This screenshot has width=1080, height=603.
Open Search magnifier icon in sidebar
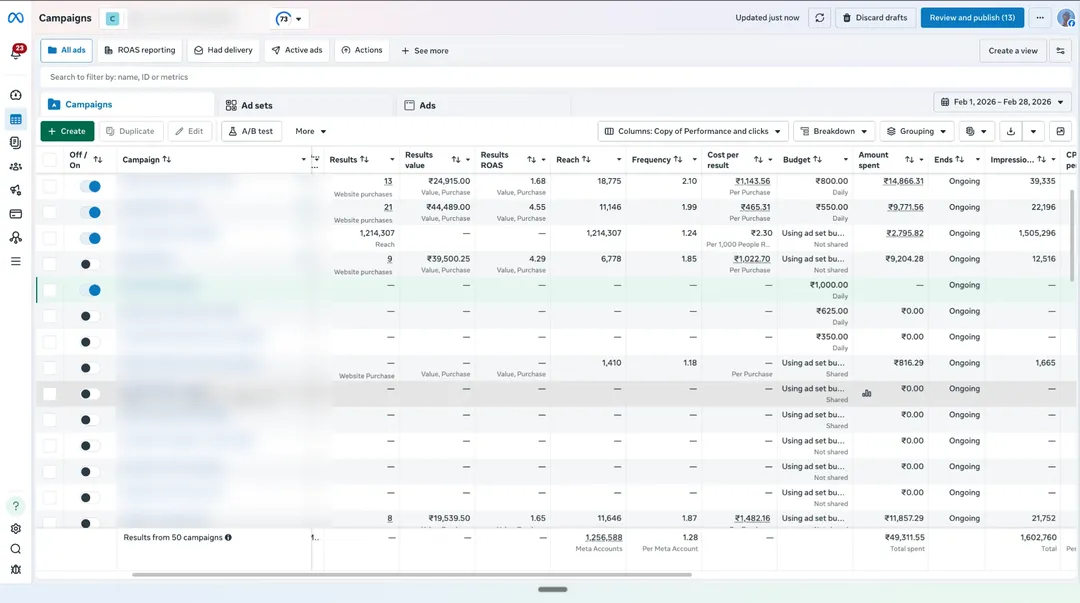[x=16, y=549]
